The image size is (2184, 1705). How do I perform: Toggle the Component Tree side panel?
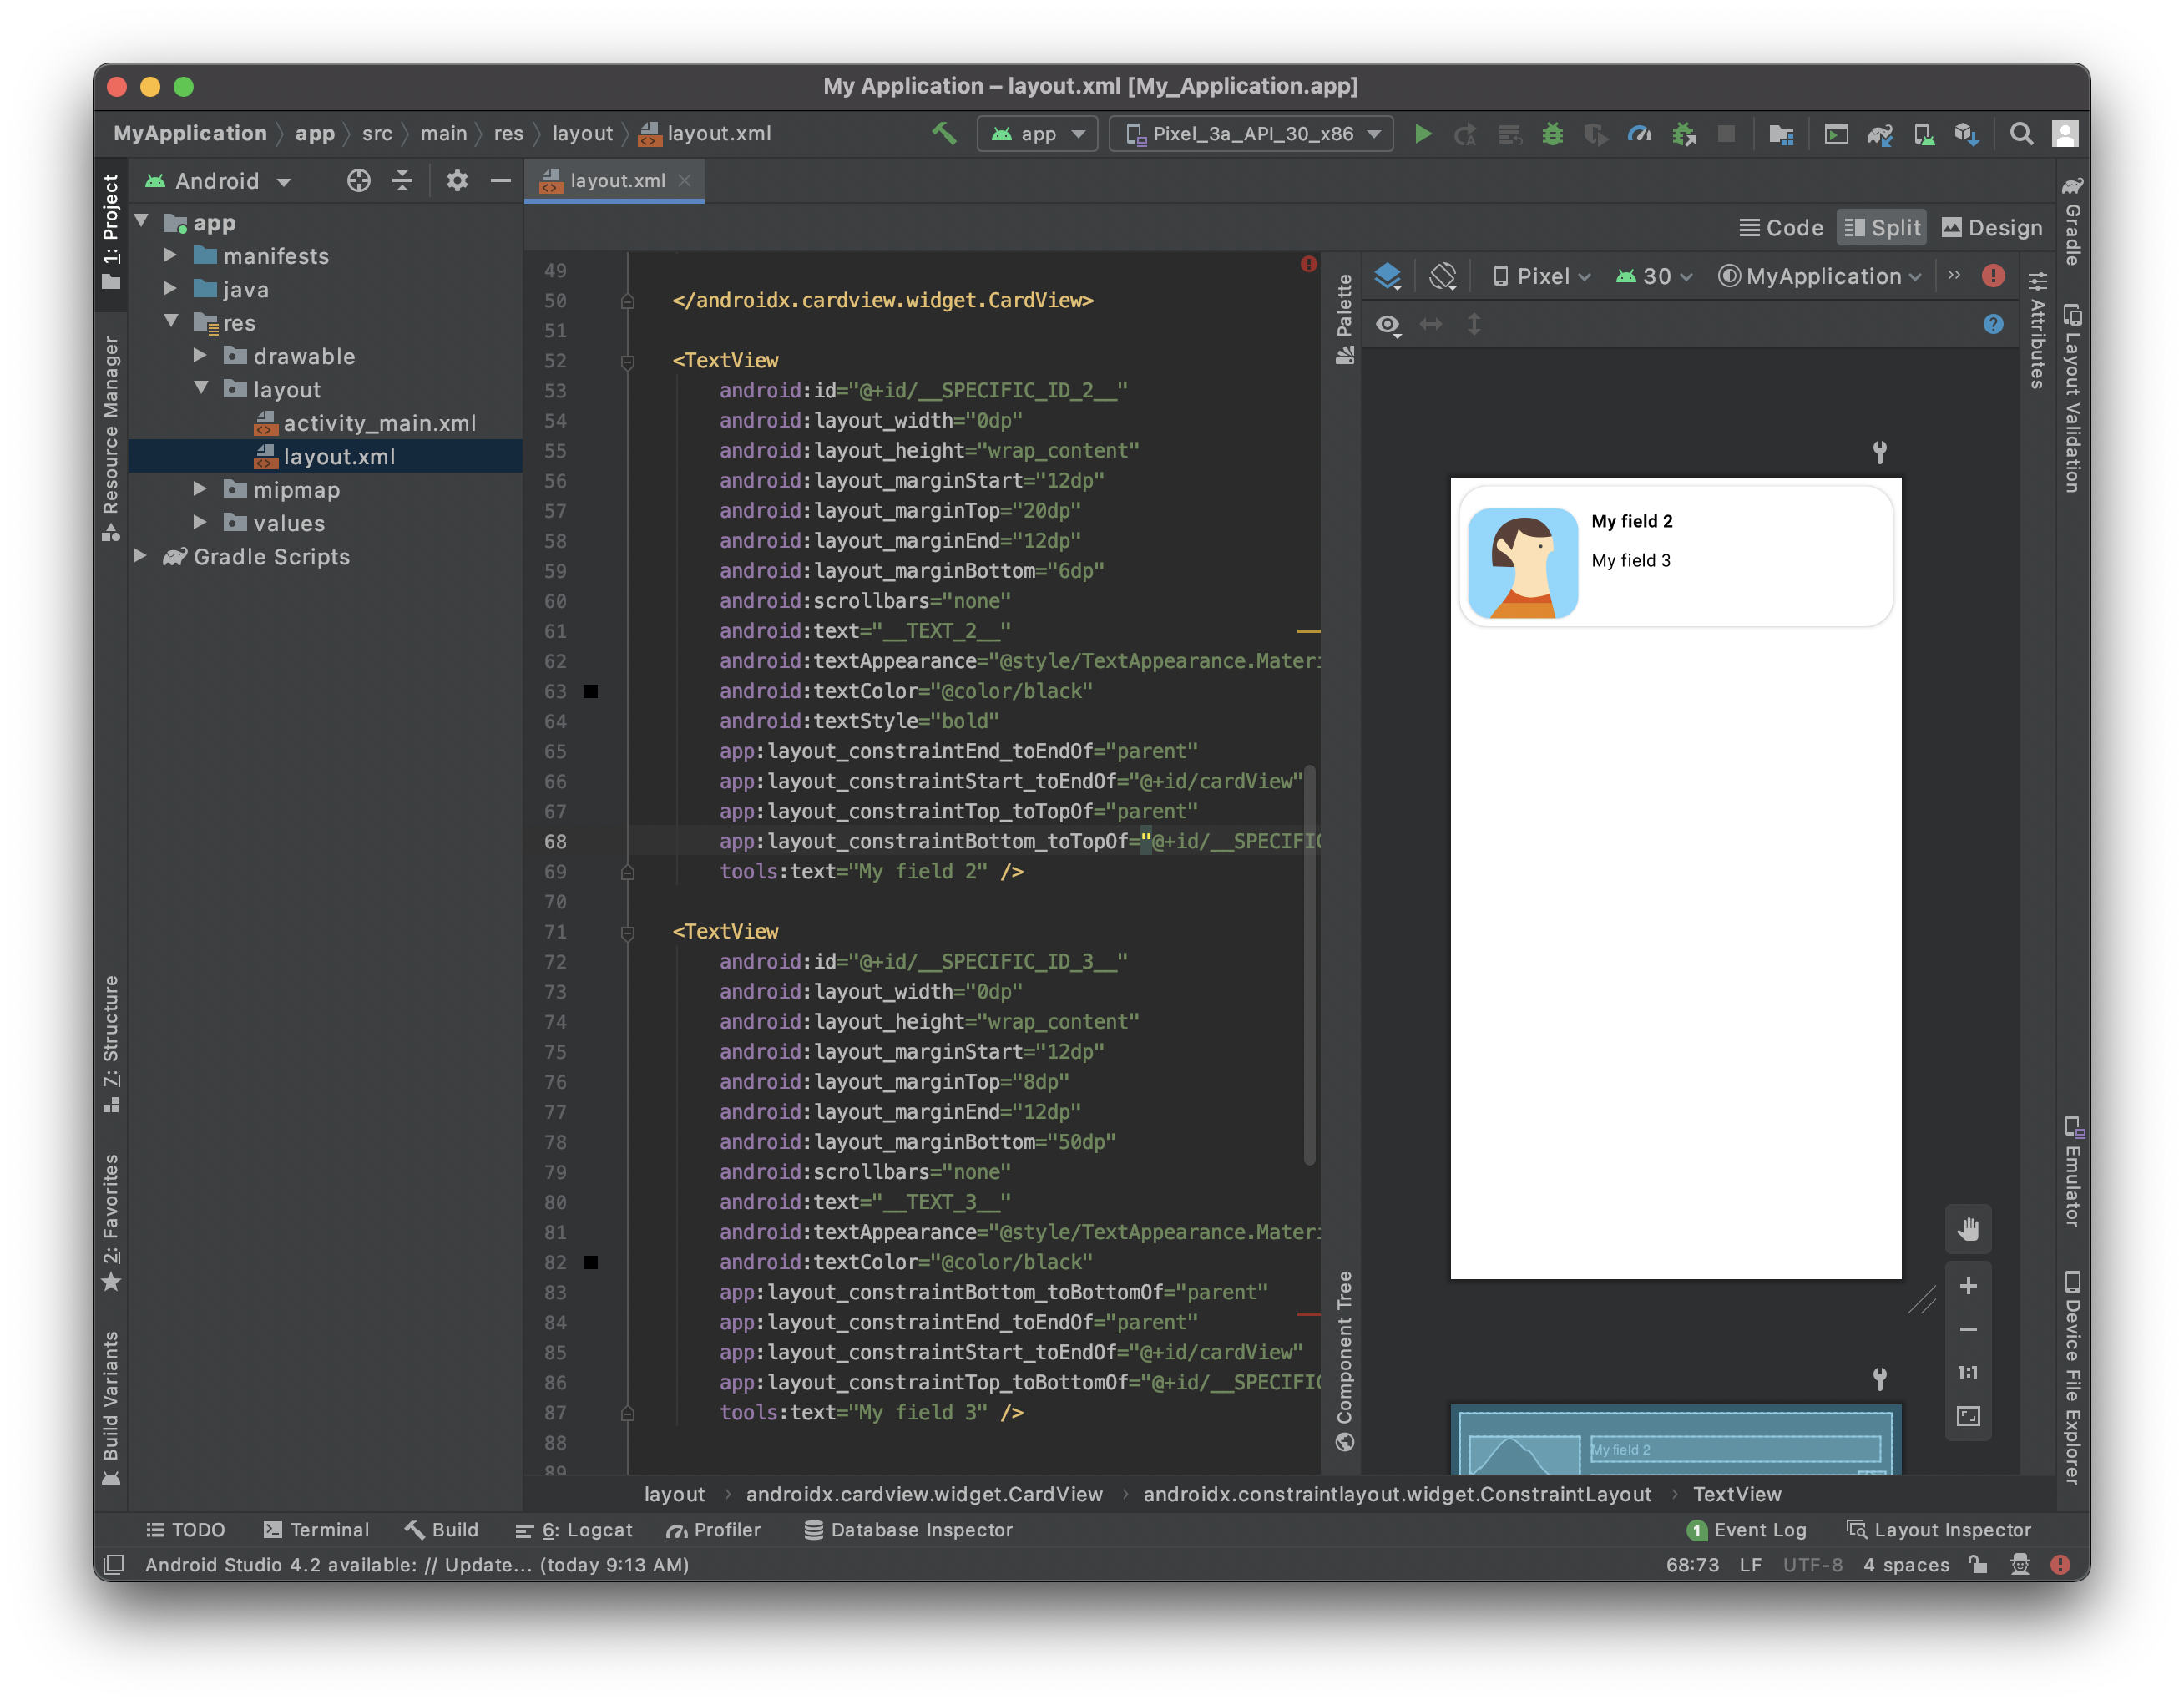(x=1345, y=1361)
